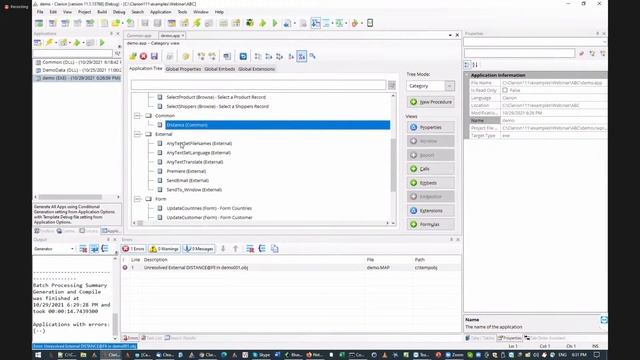The height and width of the screenshot is (360, 640).
Task: Click the Zoom icon in the taskbar
Action: click(453, 355)
